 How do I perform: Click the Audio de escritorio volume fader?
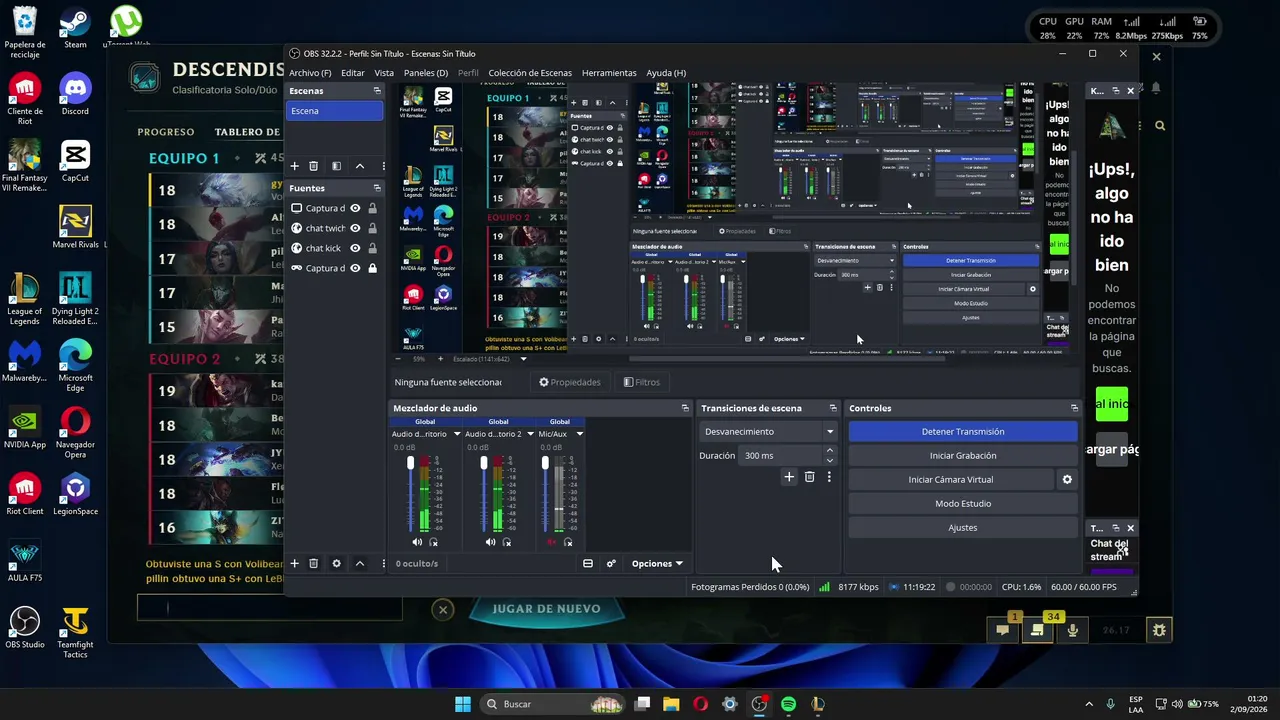coord(411,464)
